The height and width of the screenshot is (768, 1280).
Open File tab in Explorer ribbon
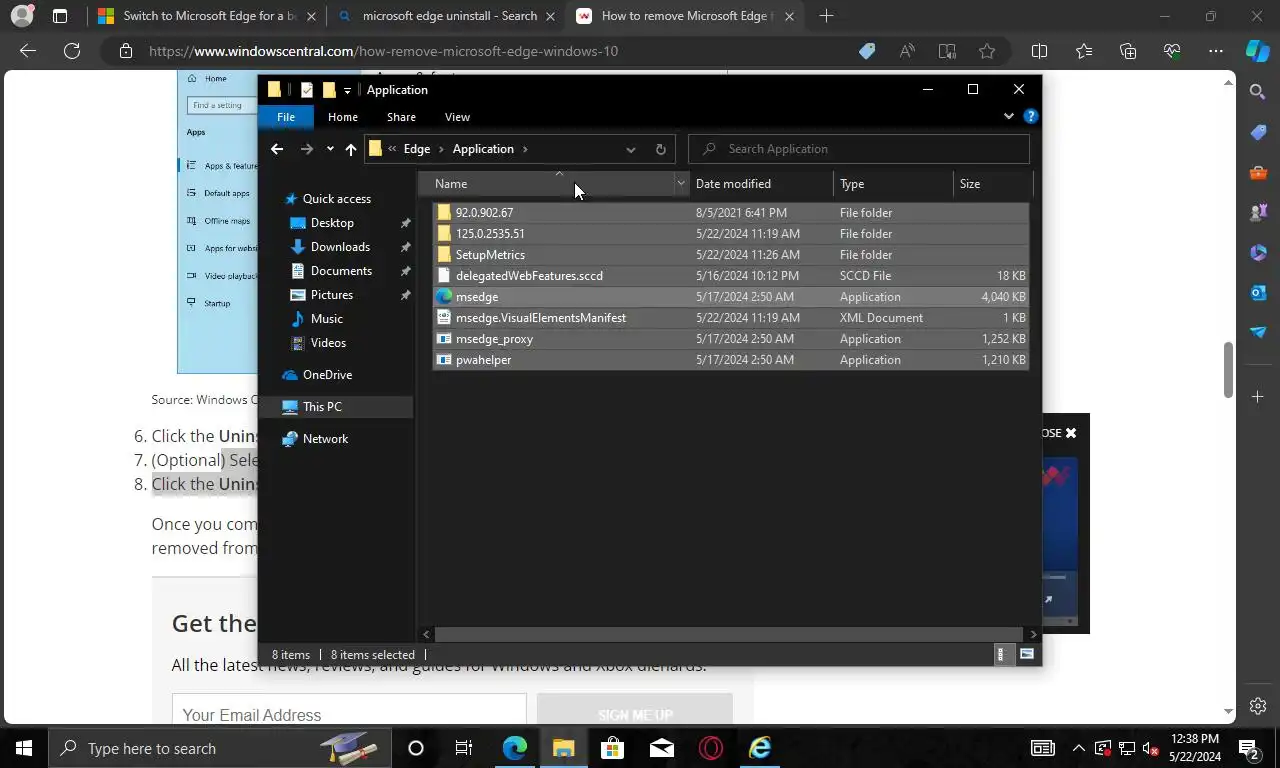point(286,117)
